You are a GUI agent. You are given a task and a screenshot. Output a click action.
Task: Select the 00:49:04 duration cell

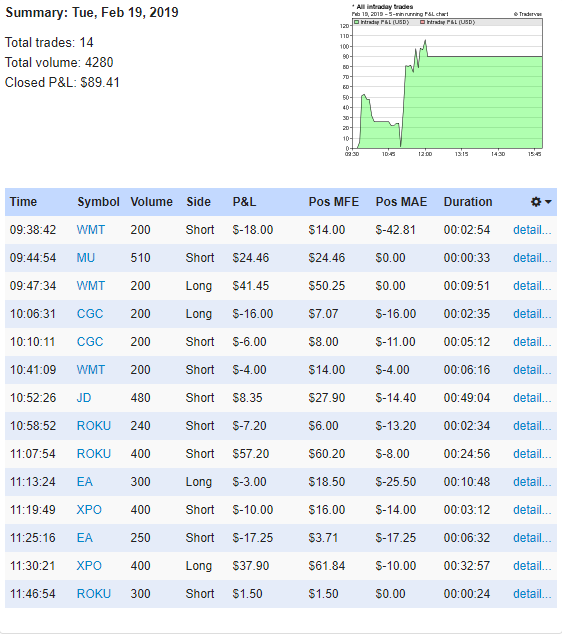pos(467,397)
